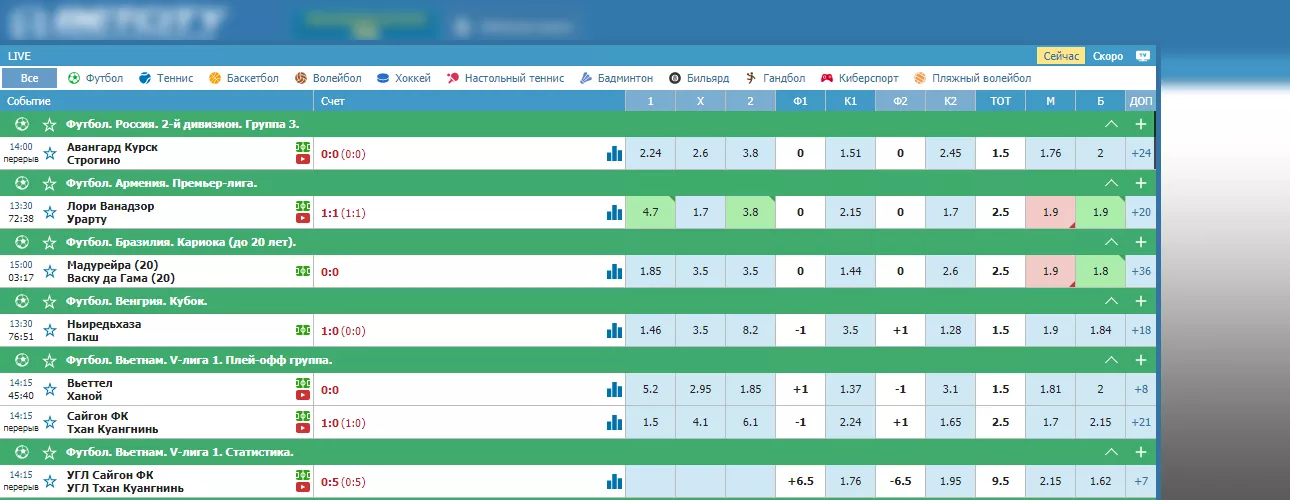The width and height of the screenshot is (1290, 500).
Task: Show Скоро upcoming events
Action: click(x=1108, y=56)
